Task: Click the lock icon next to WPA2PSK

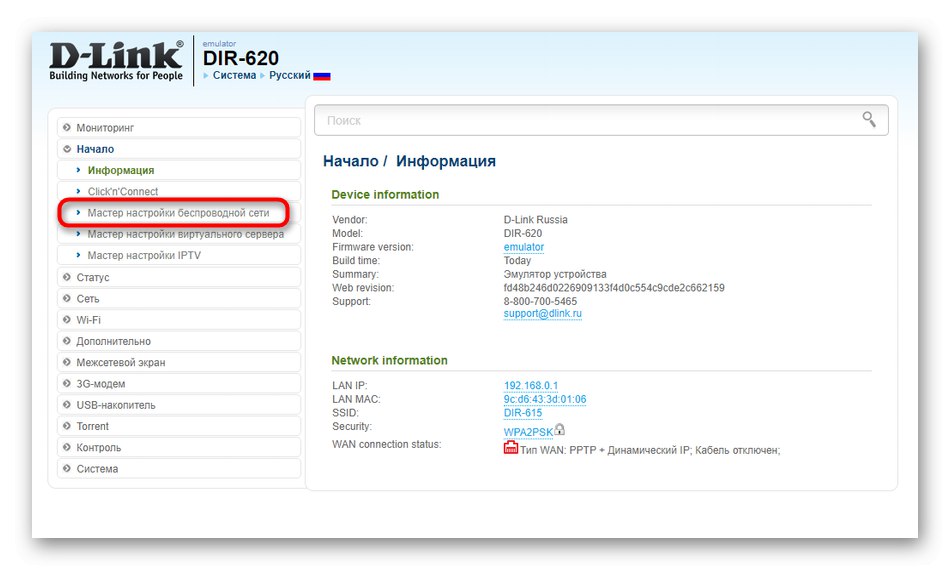Action: [560, 429]
